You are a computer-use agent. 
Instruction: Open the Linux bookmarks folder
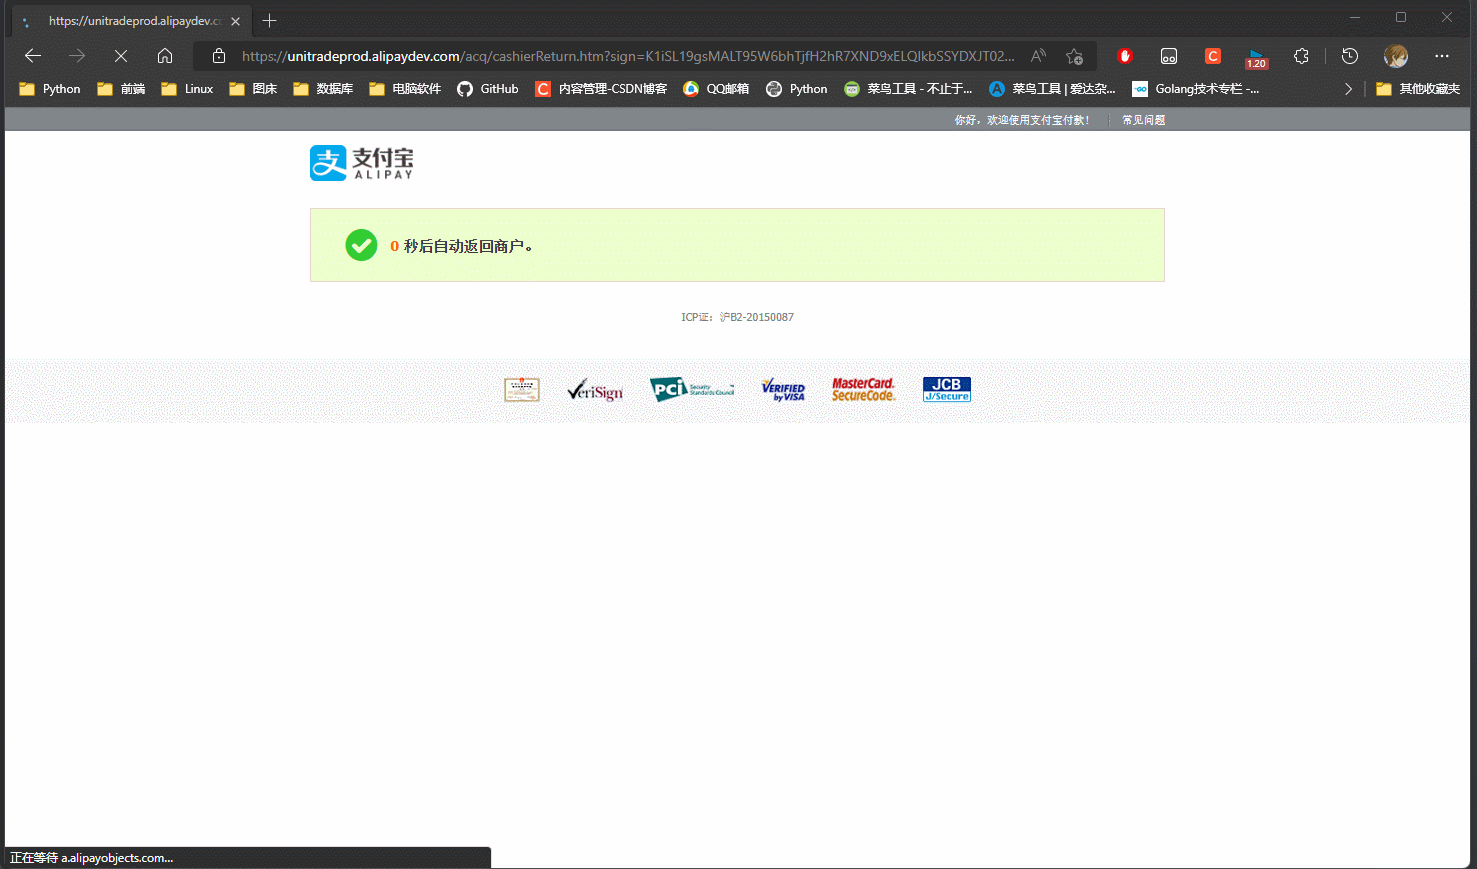(187, 89)
